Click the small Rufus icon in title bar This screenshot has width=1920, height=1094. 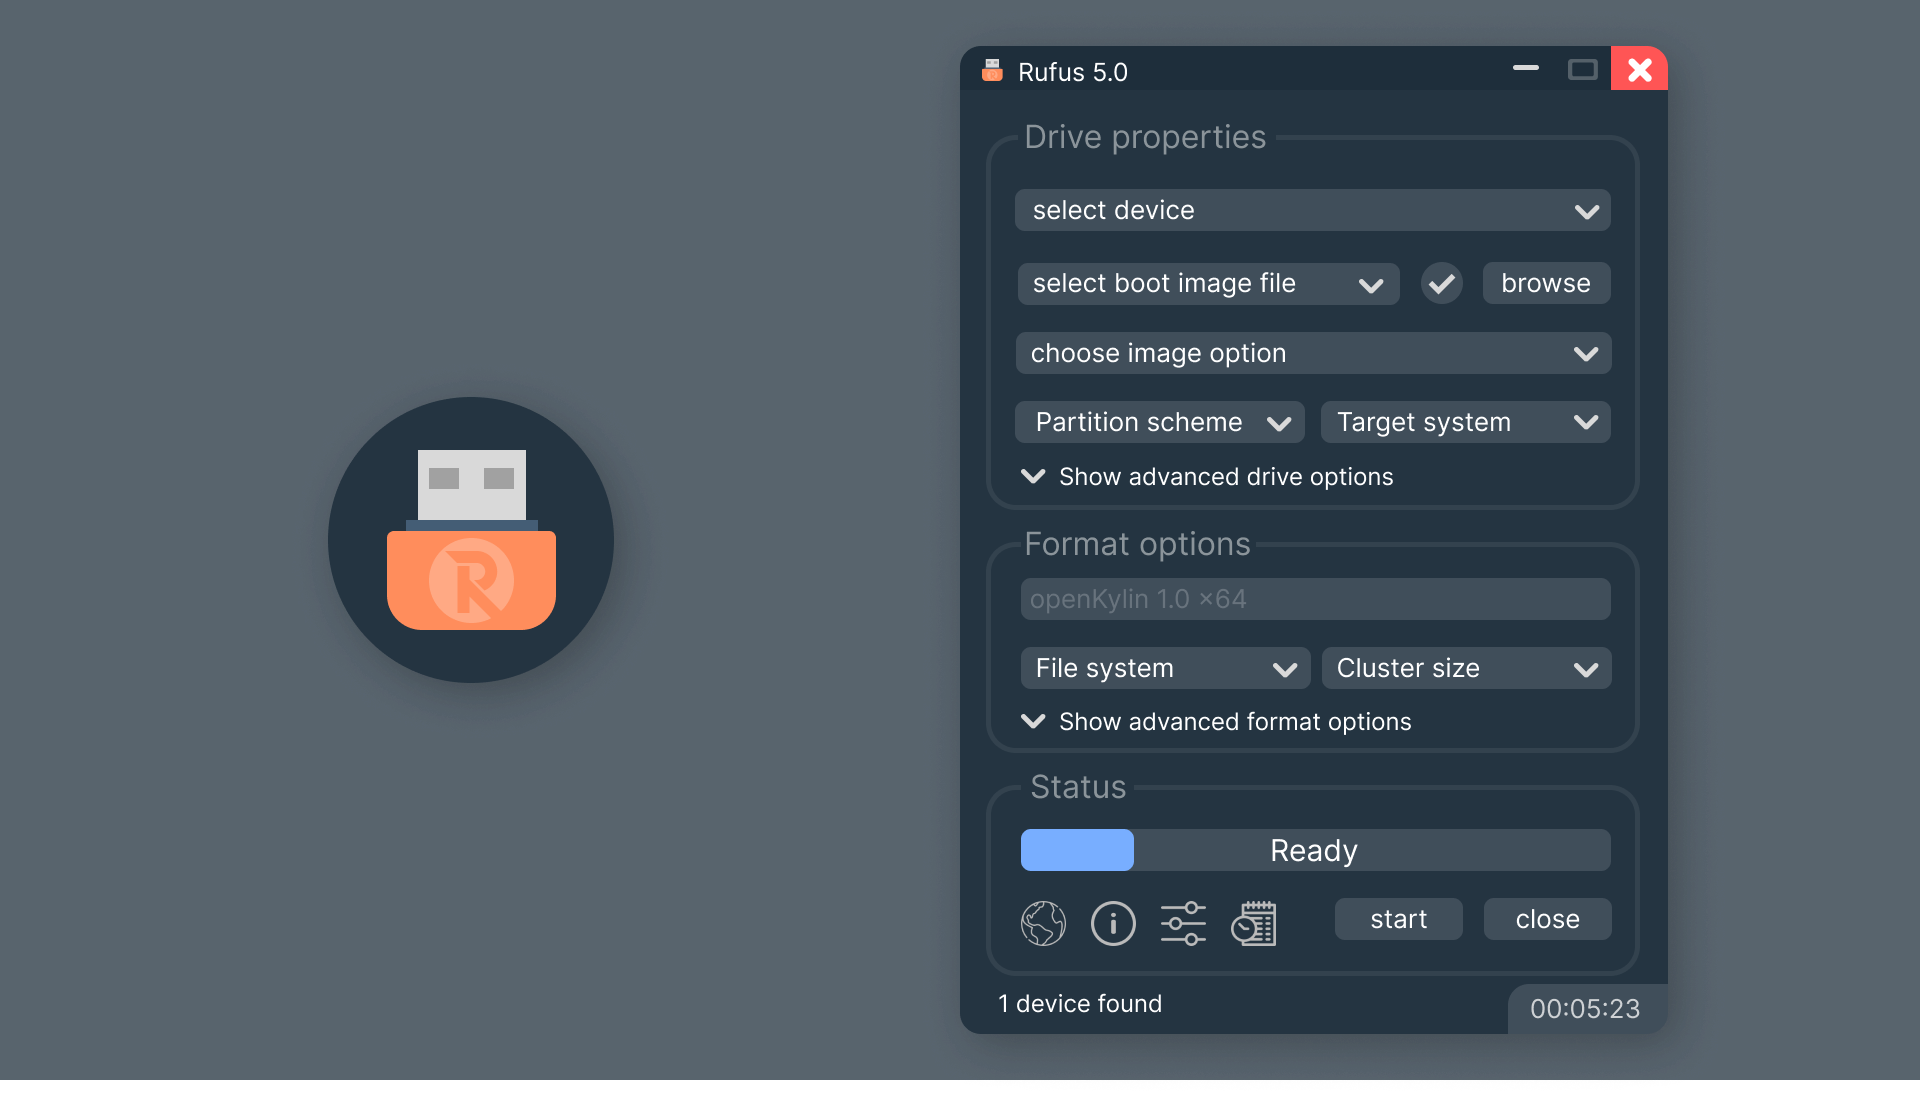click(992, 71)
